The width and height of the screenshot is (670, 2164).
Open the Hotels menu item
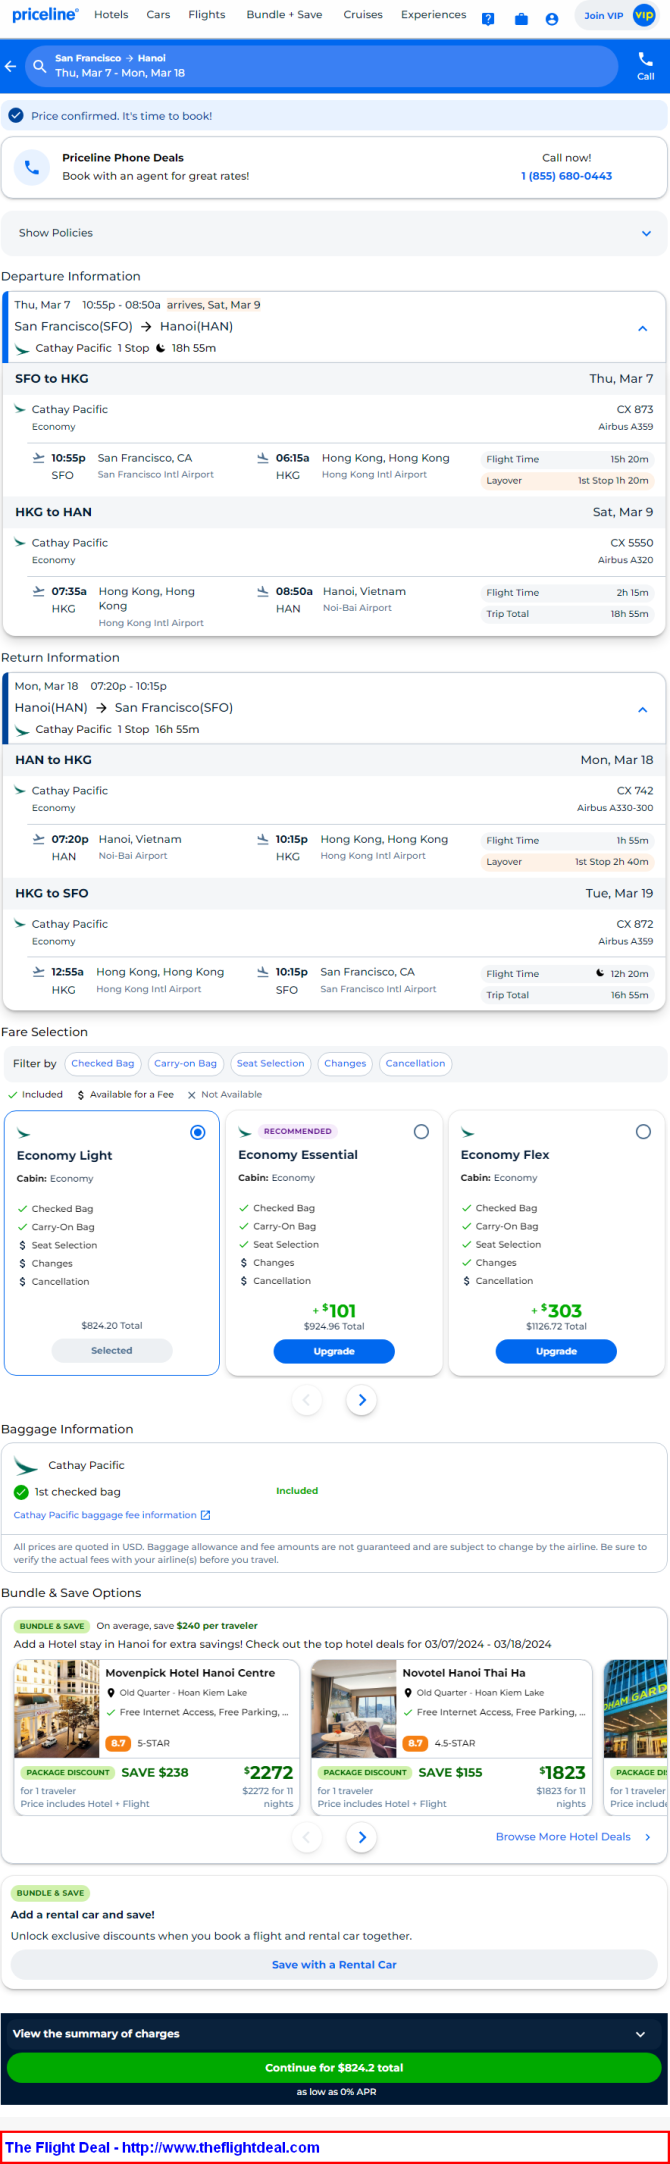point(111,15)
